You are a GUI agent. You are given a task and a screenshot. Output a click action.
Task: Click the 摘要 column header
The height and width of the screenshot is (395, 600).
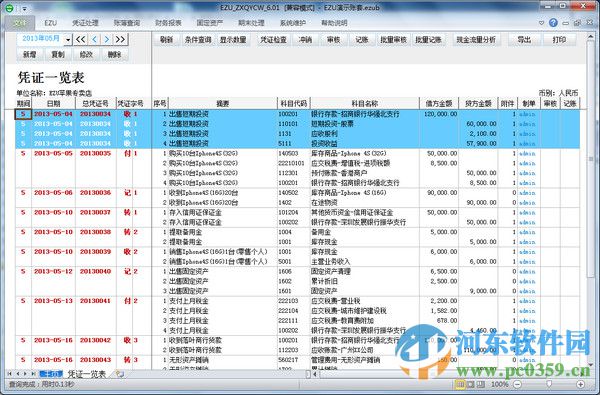click(223, 103)
